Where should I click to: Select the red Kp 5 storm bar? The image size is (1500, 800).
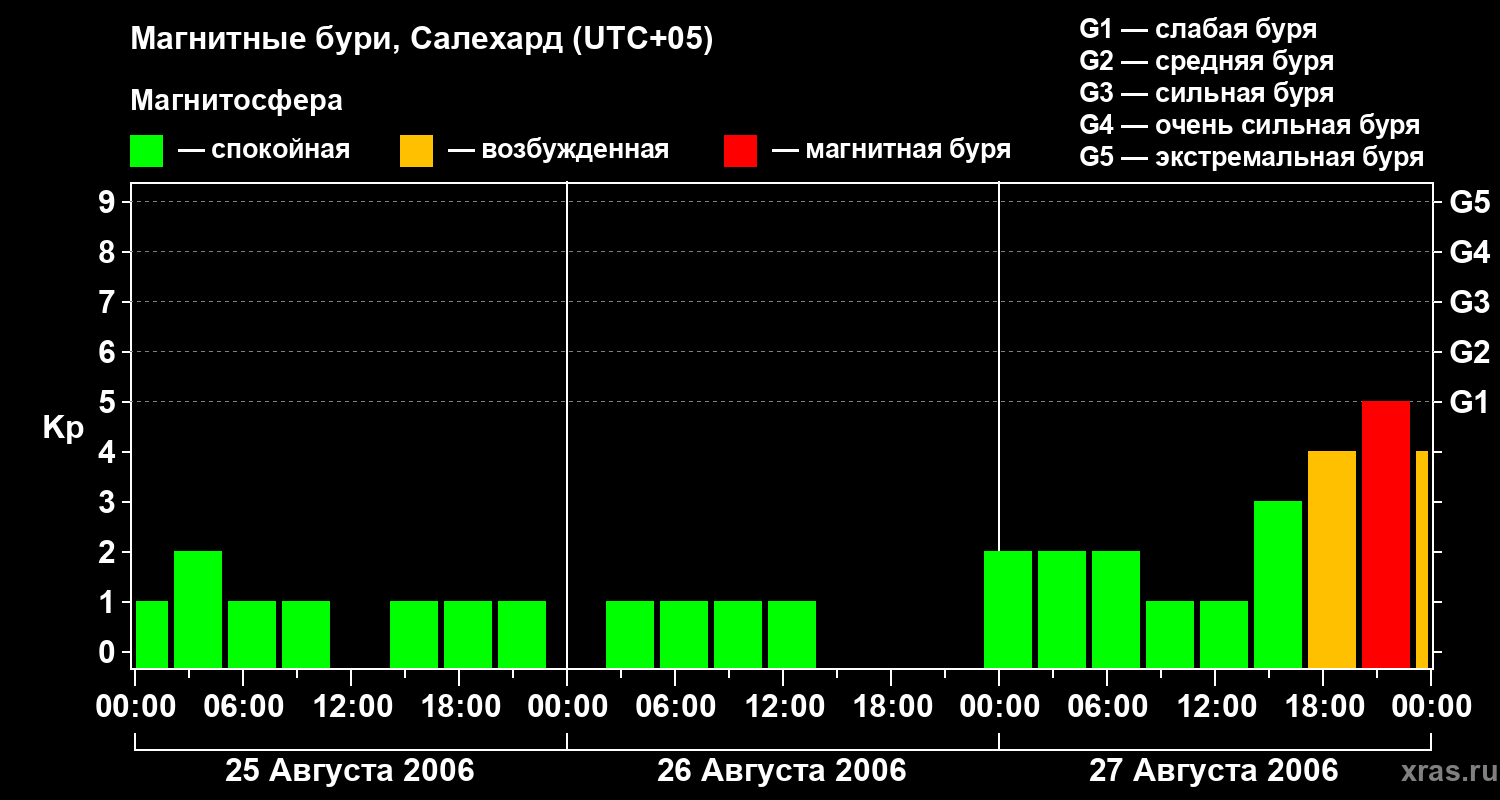point(1386,535)
